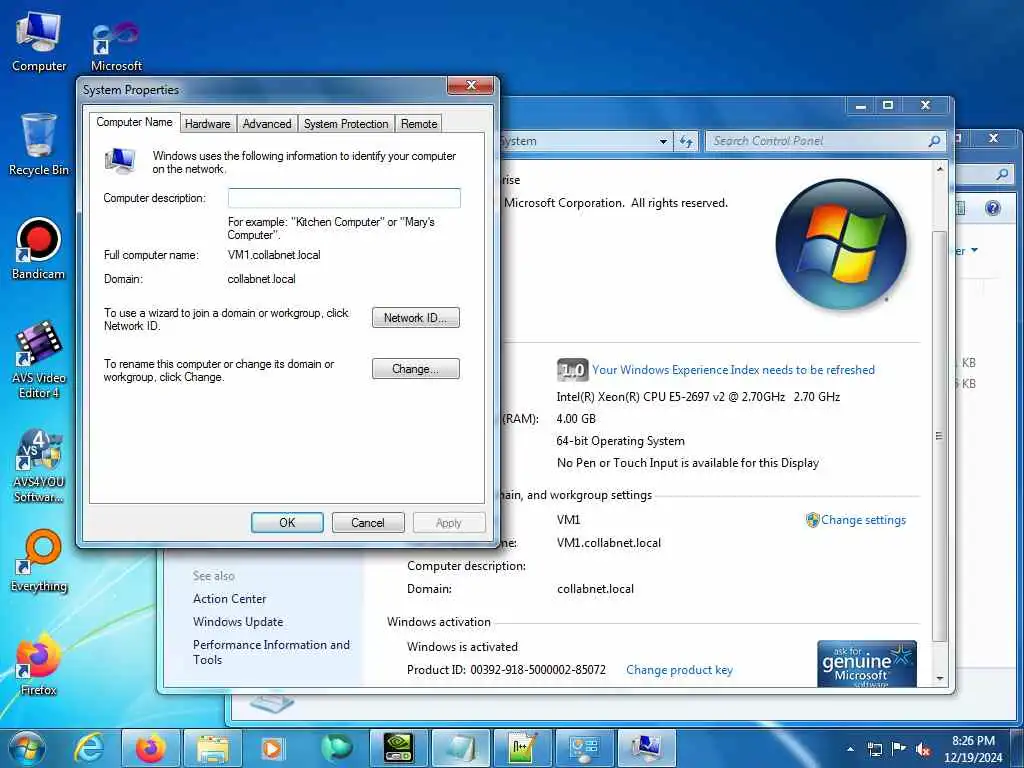Open the AVS4YOU Software desktop shortcut
Screen dimensions: 1024x768
pos(39,466)
